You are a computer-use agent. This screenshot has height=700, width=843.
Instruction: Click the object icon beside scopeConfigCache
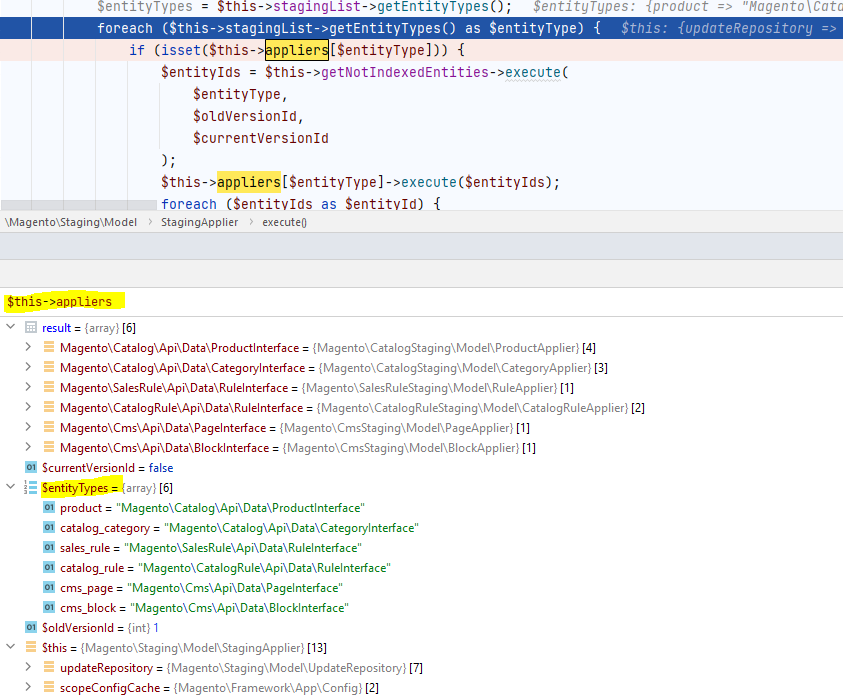49,688
